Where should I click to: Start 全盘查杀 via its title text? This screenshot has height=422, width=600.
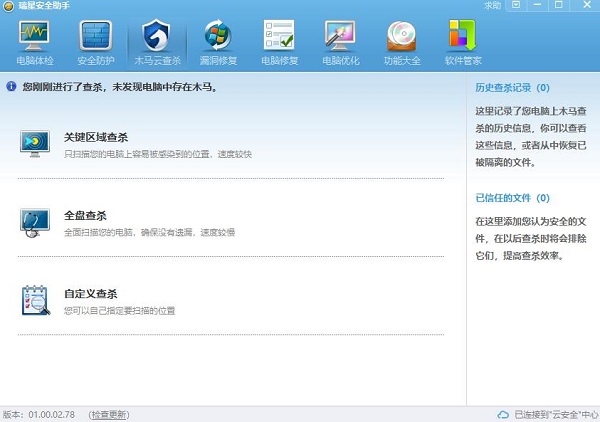[85, 215]
